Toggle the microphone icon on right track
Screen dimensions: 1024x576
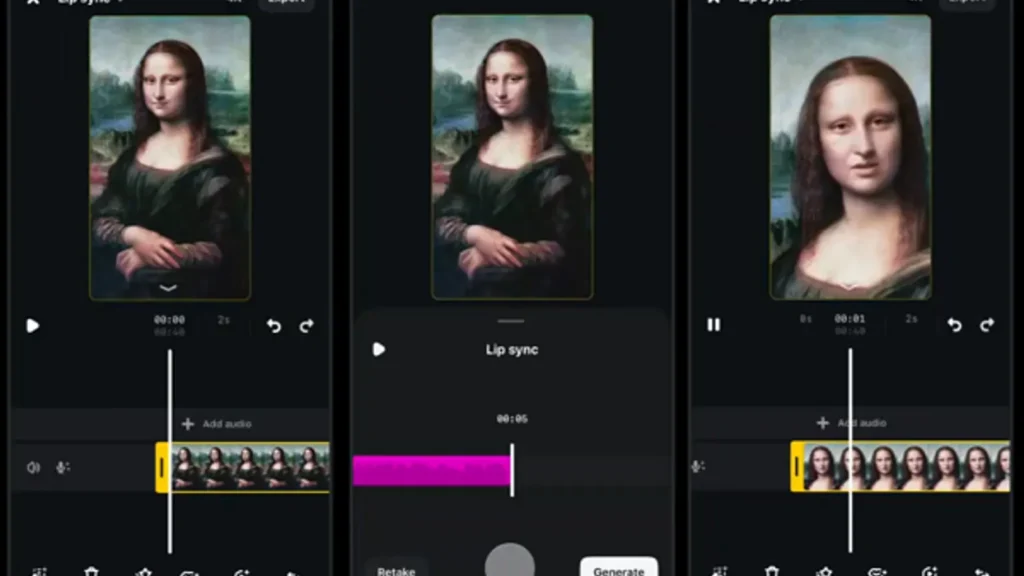(697, 467)
